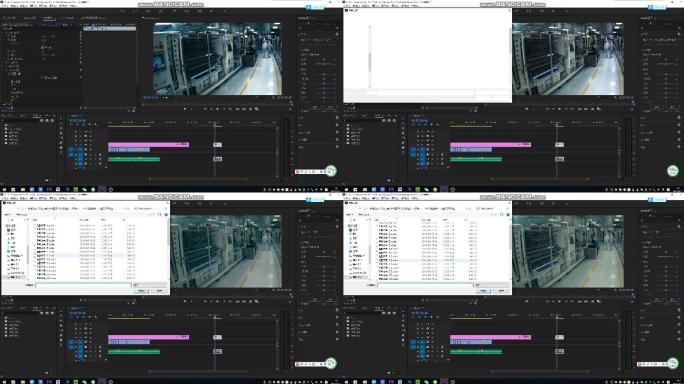Click the Program monitor preview beside the blank white dialog
684x384 pixels.
[568, 59]
